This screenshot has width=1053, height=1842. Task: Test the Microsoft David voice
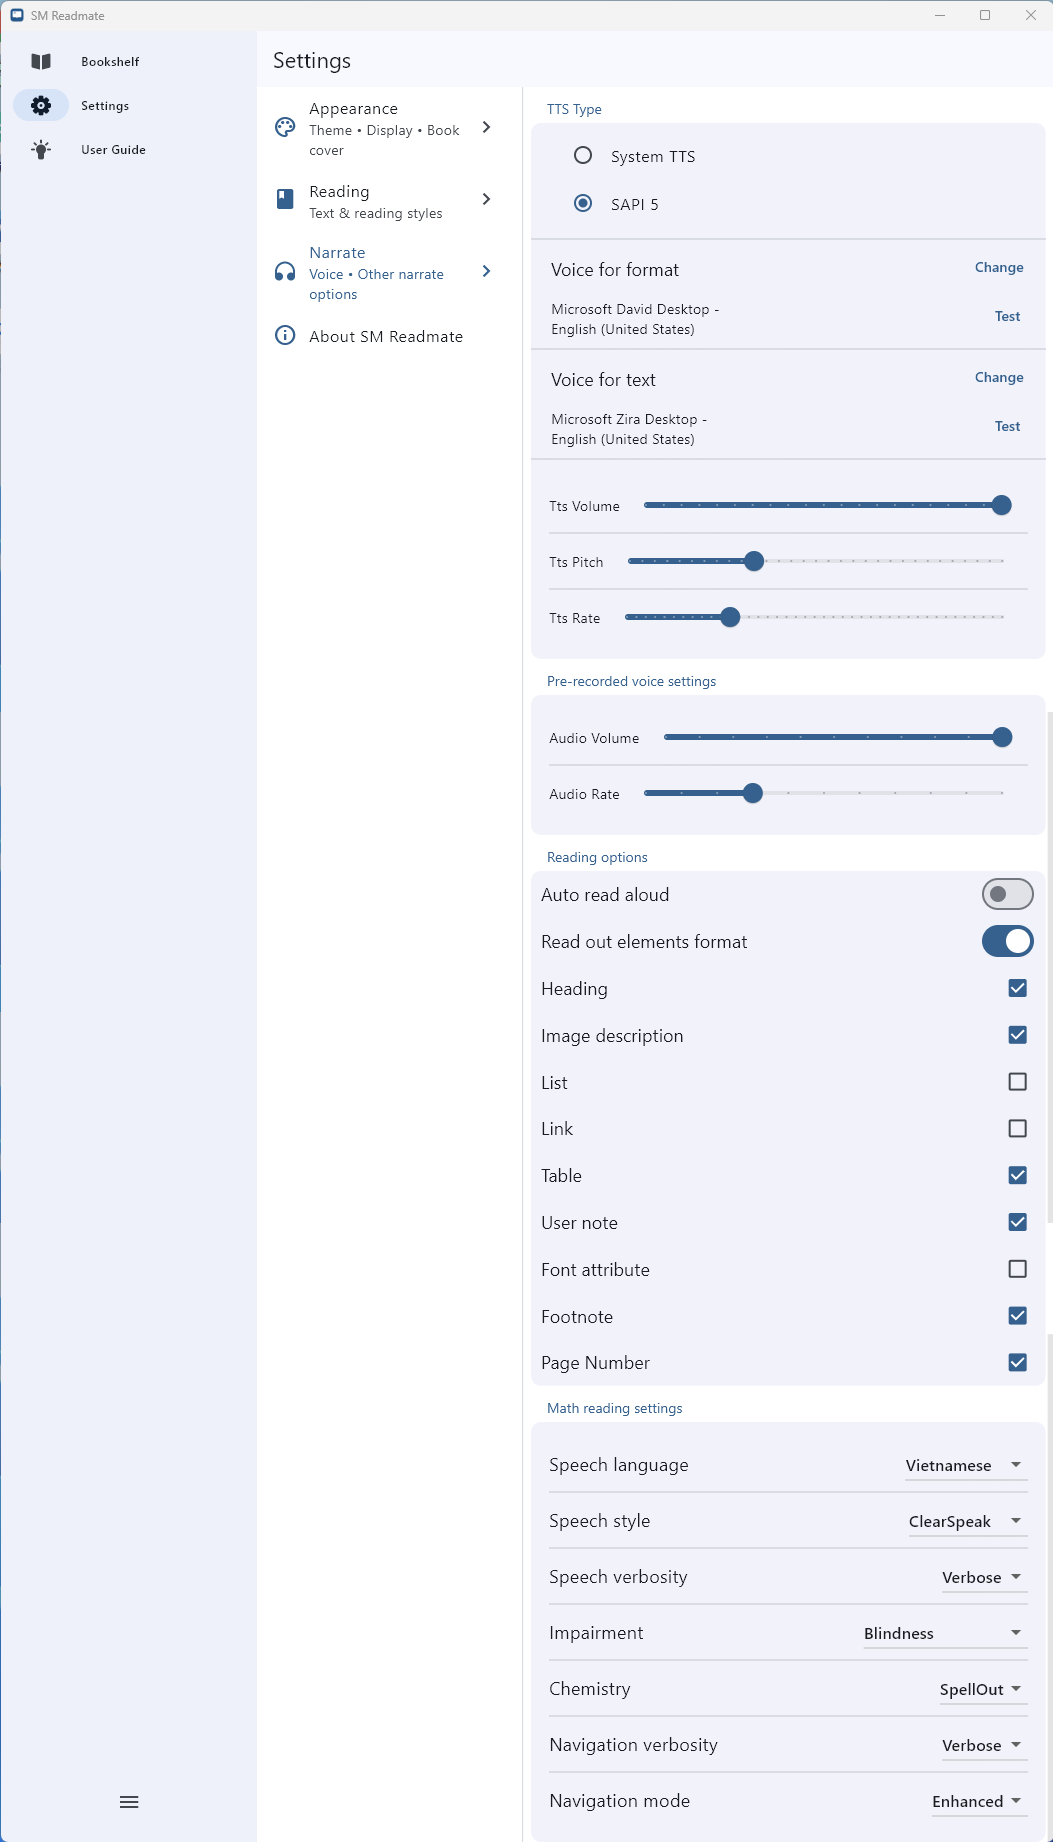coord(1007,316)
